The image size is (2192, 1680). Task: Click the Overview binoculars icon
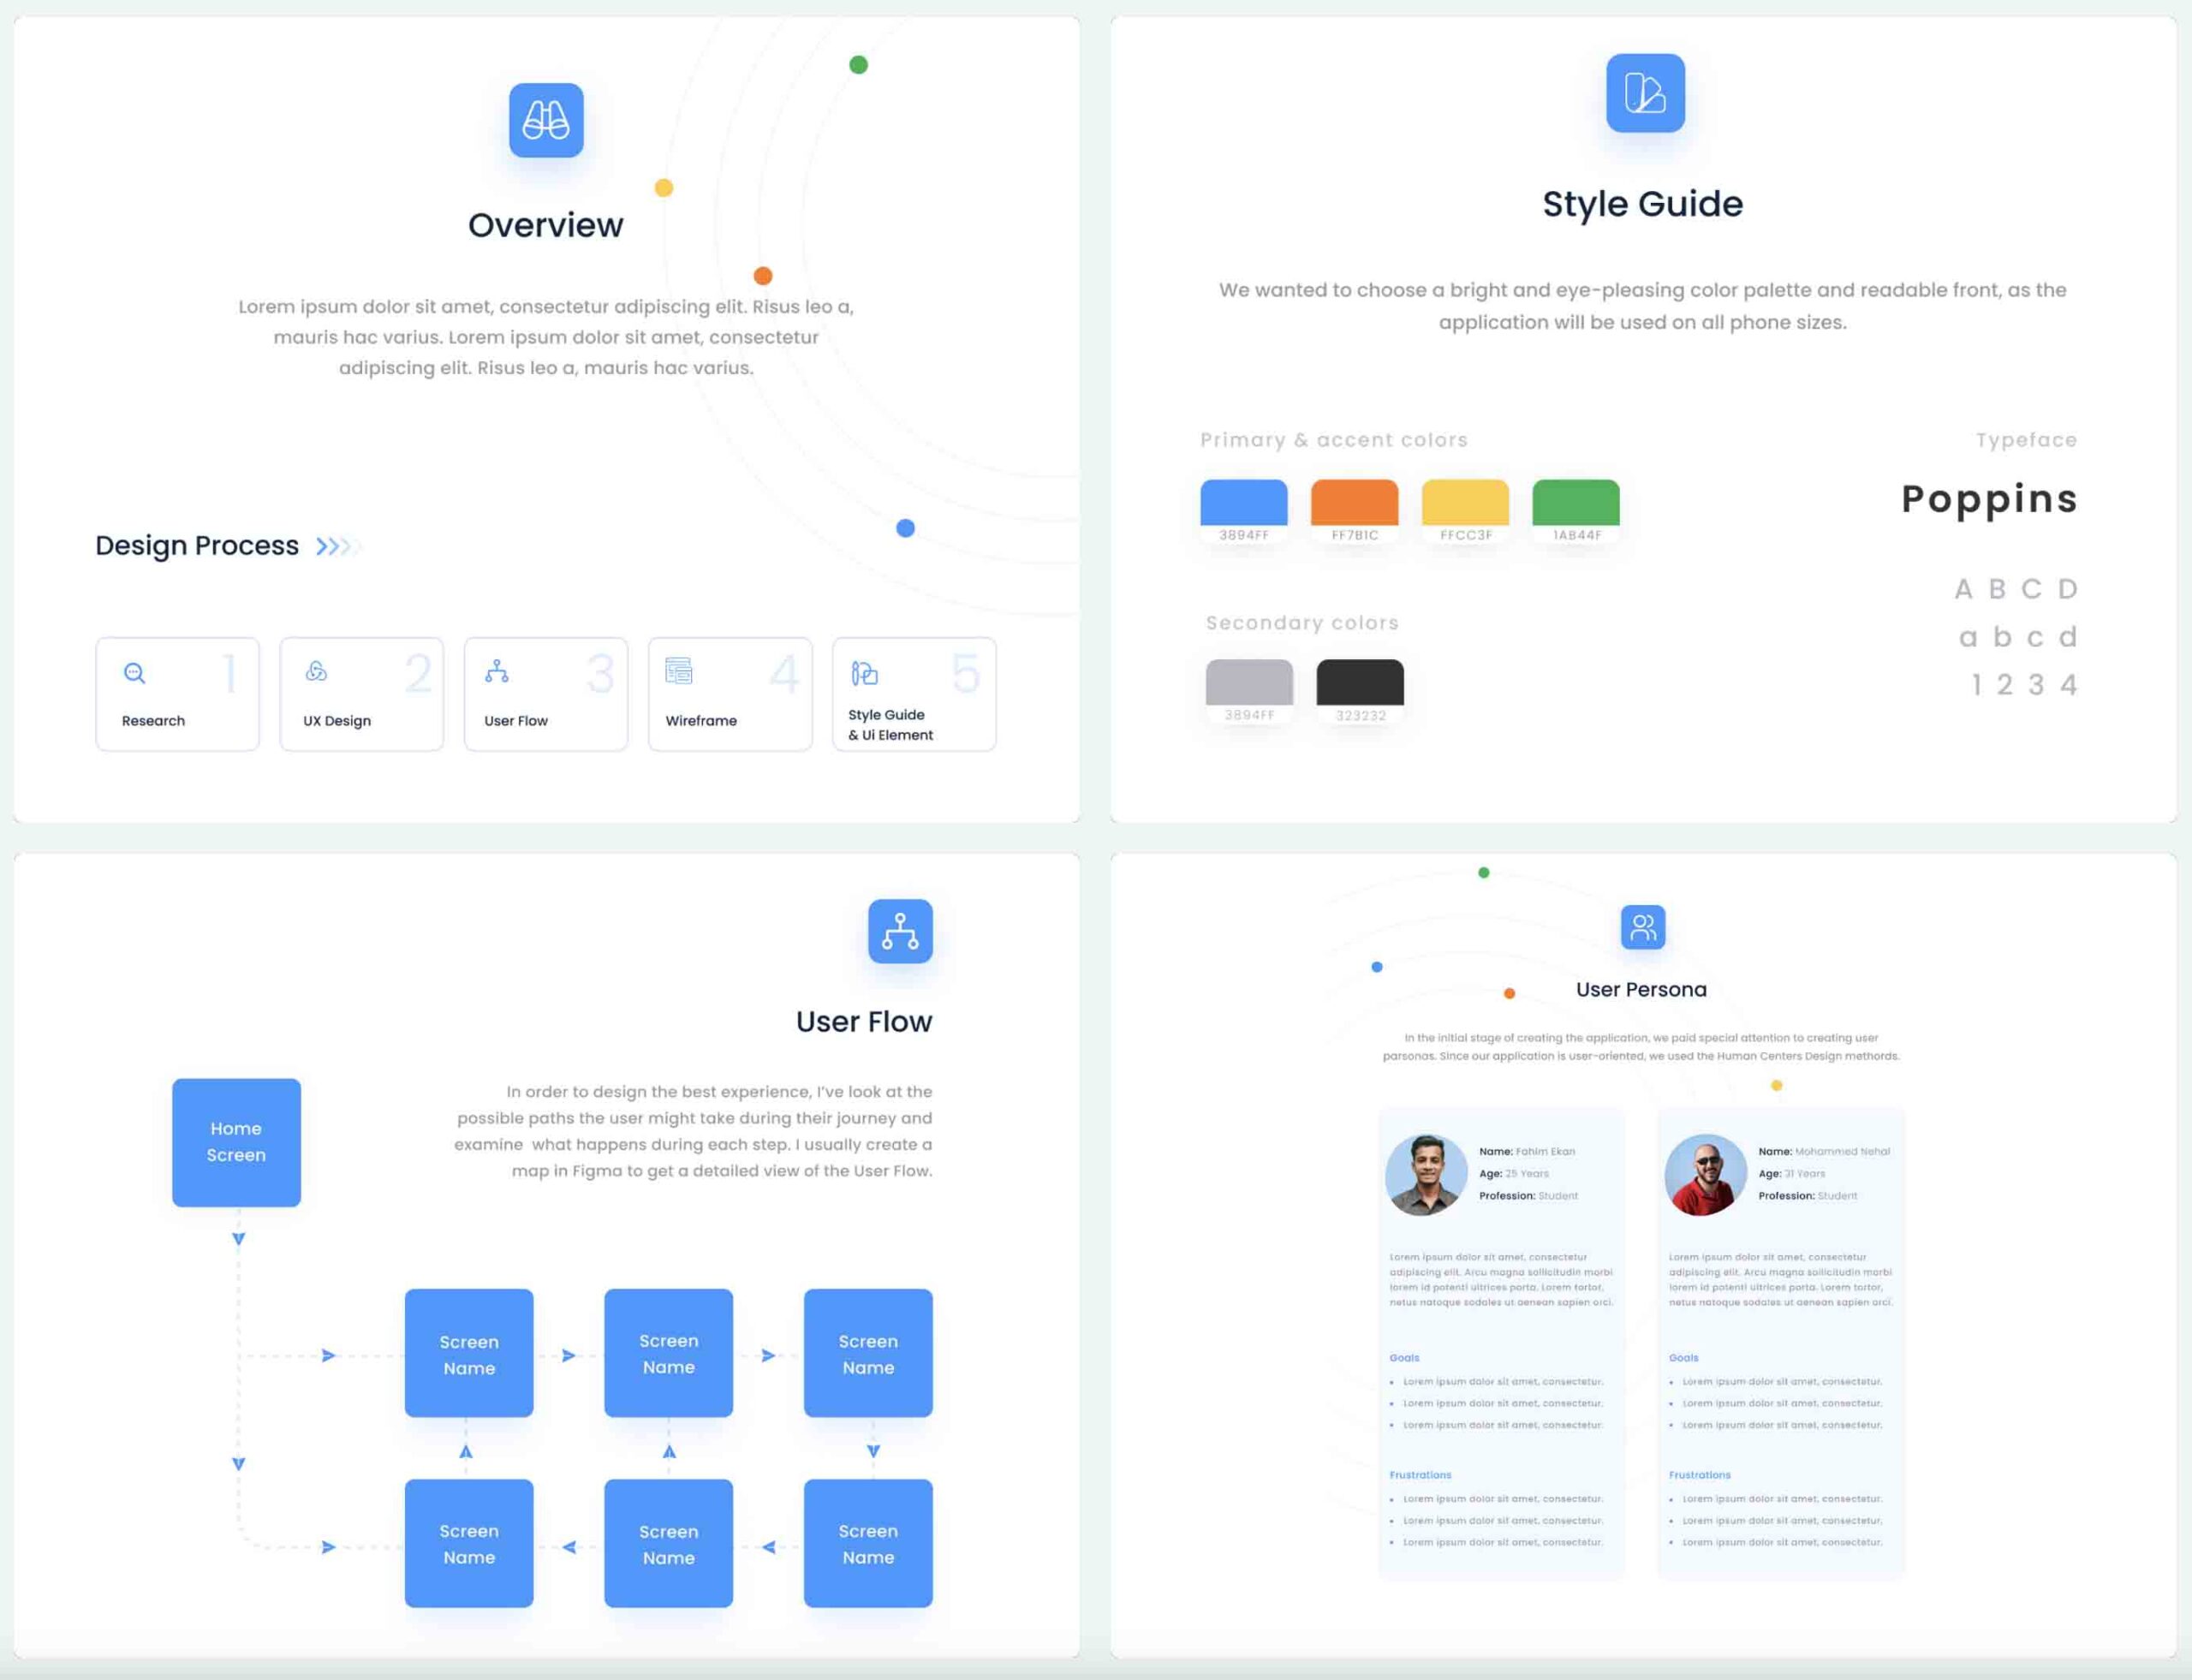[545, 118]
